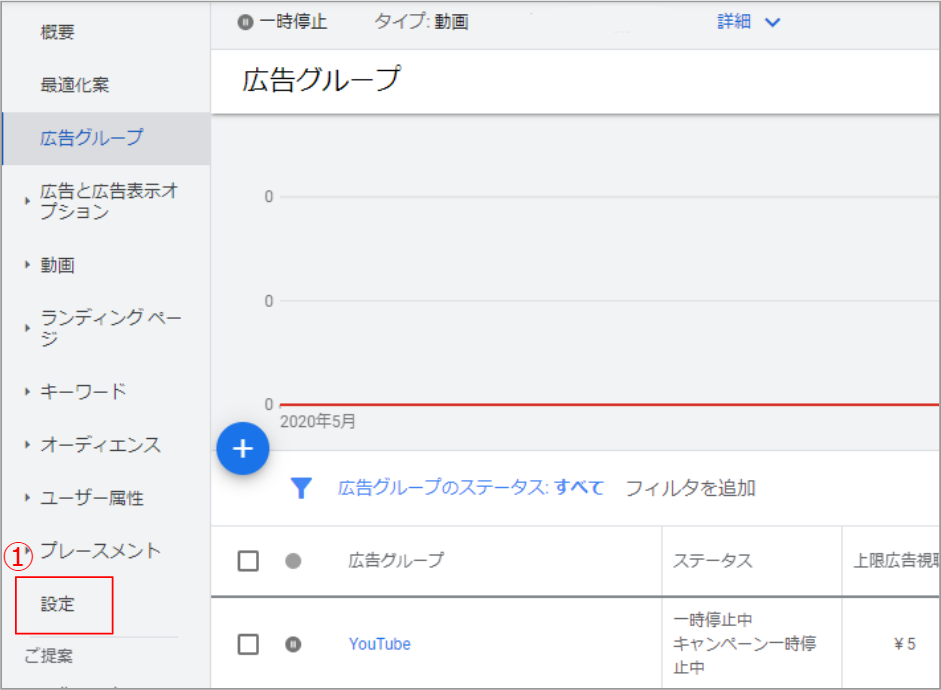Click the blue plus add button

tap(243, 449)
